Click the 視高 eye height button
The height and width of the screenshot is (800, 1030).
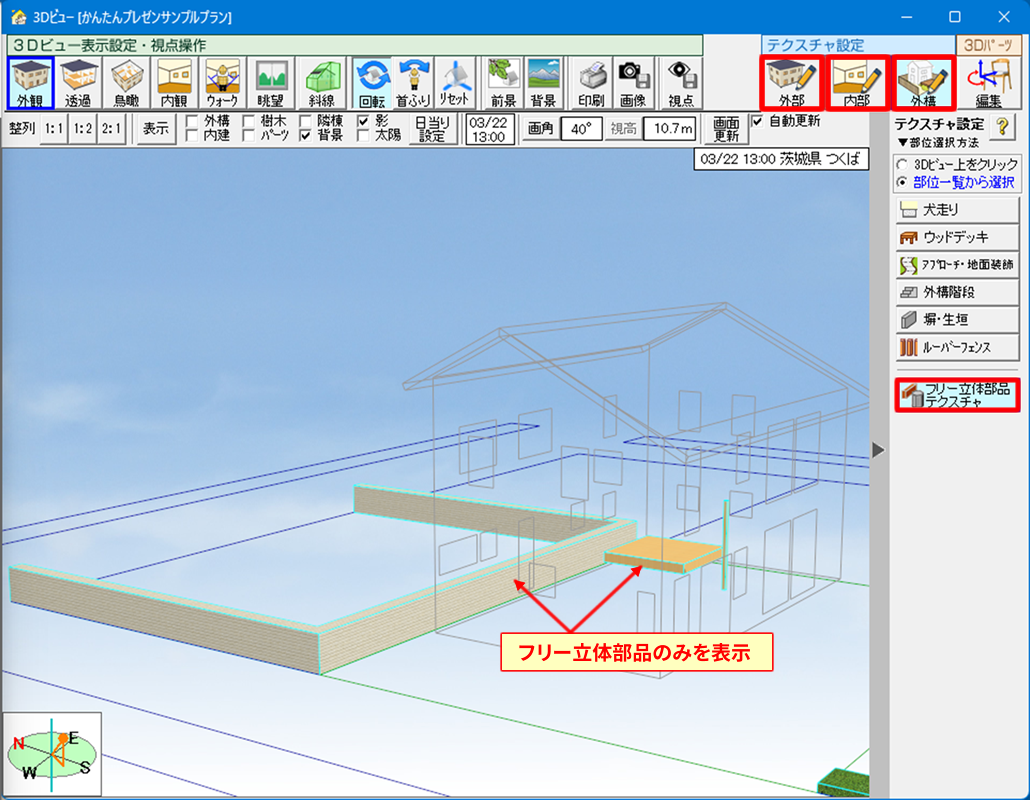tap(623, 129)
